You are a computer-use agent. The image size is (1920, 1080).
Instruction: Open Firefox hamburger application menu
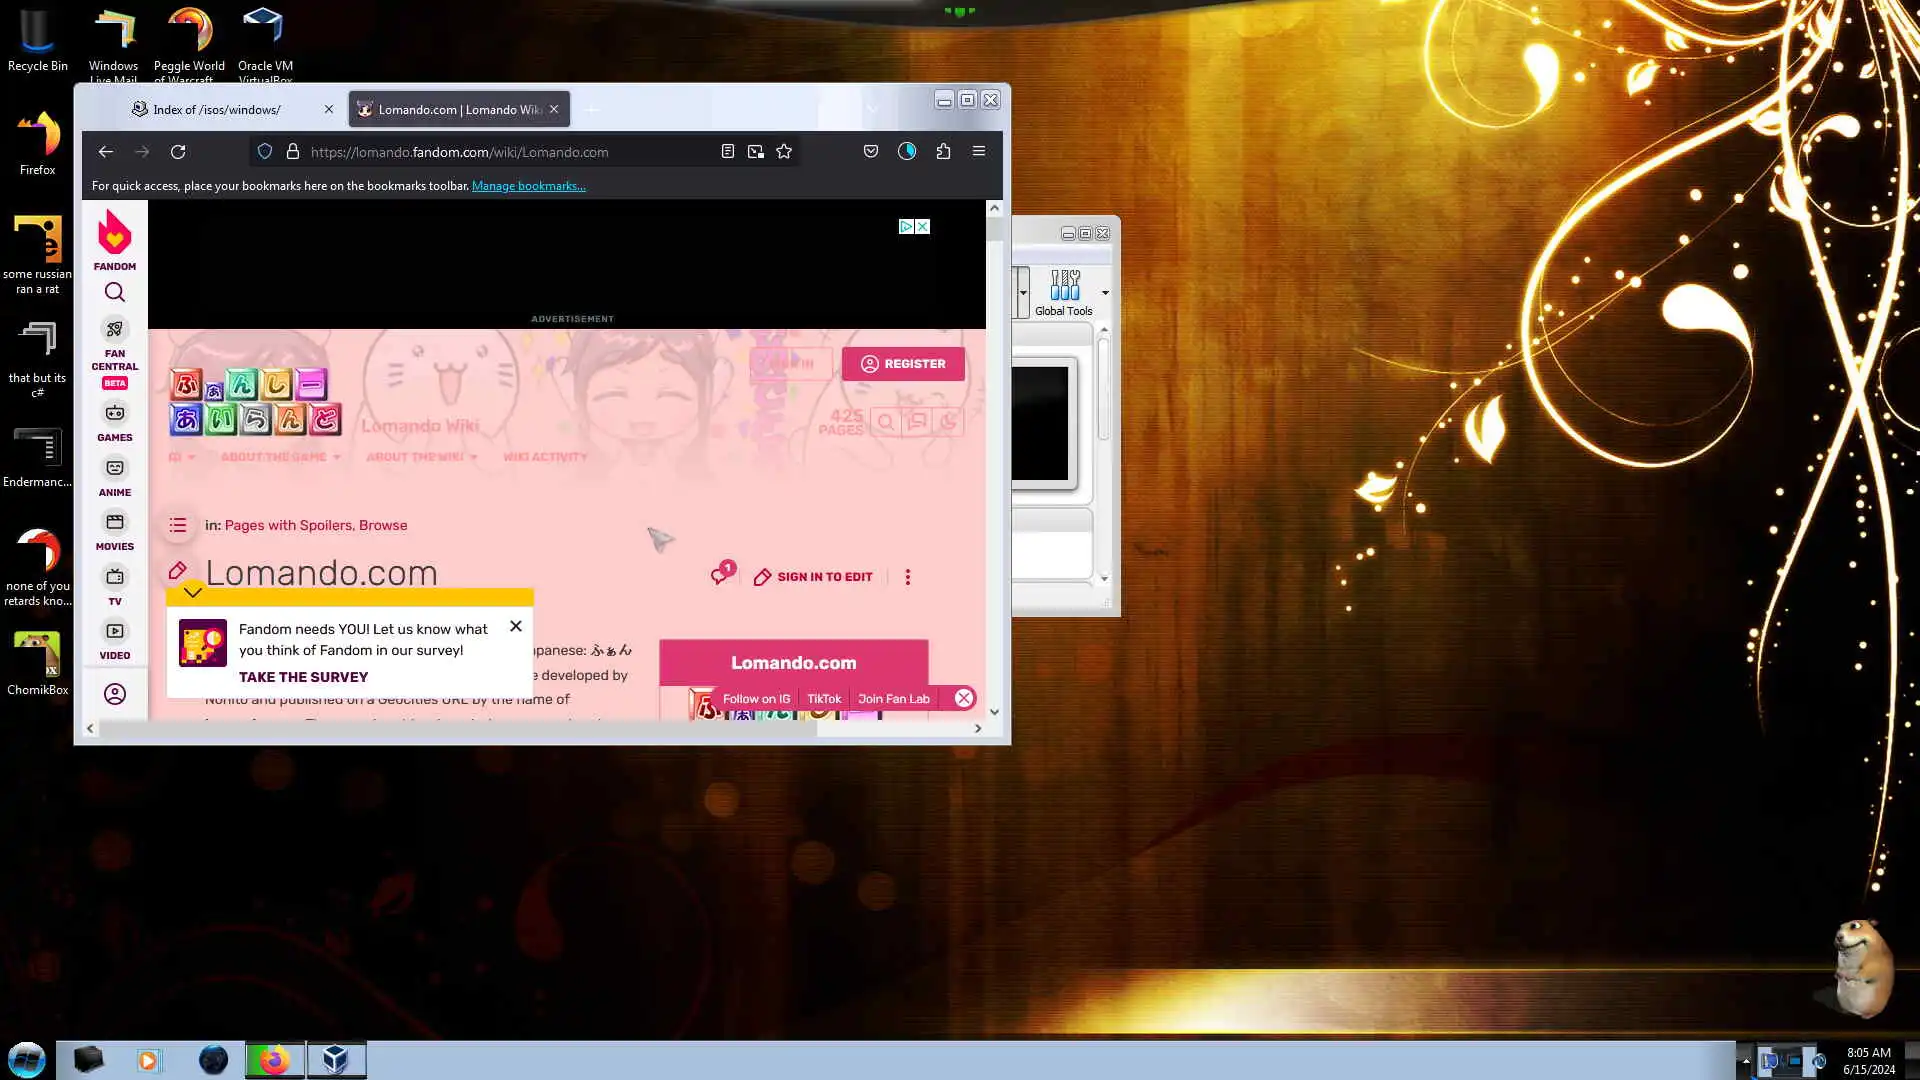979,152
